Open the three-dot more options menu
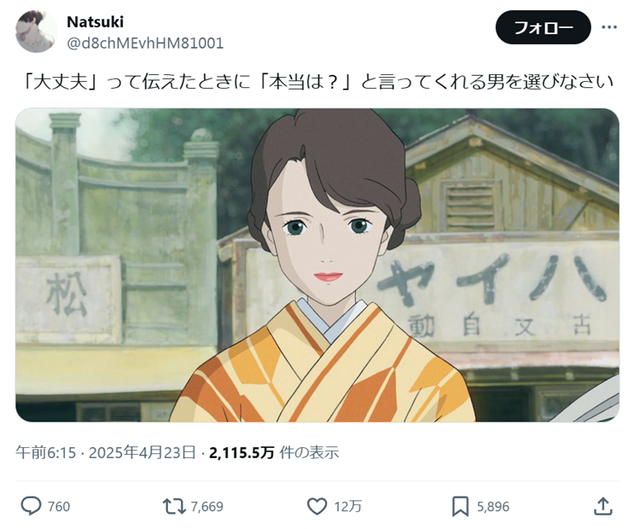This screenshot has width=640, height=529. point(609,27)
